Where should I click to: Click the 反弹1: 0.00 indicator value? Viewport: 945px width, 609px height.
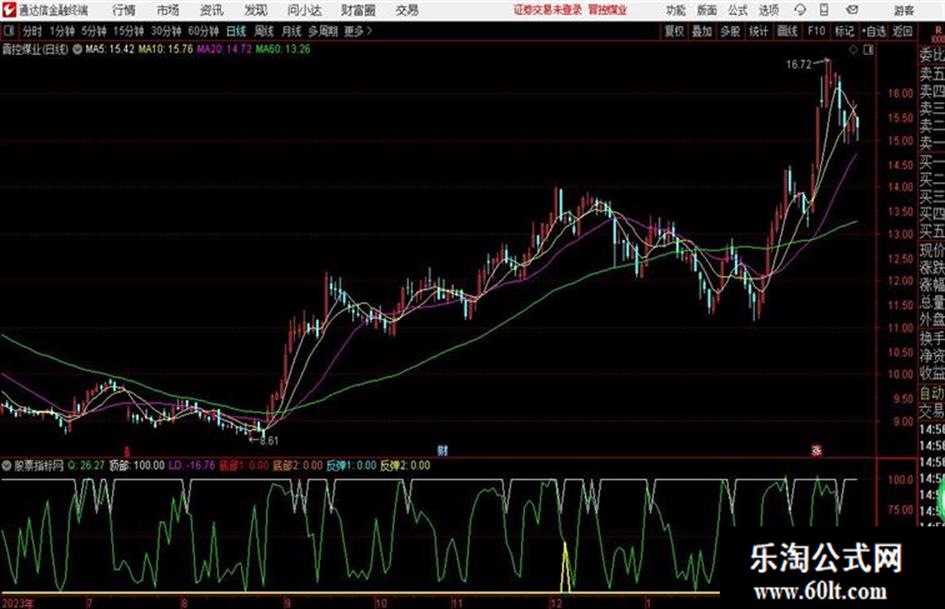pyautogui.click(x=351, y=465)
